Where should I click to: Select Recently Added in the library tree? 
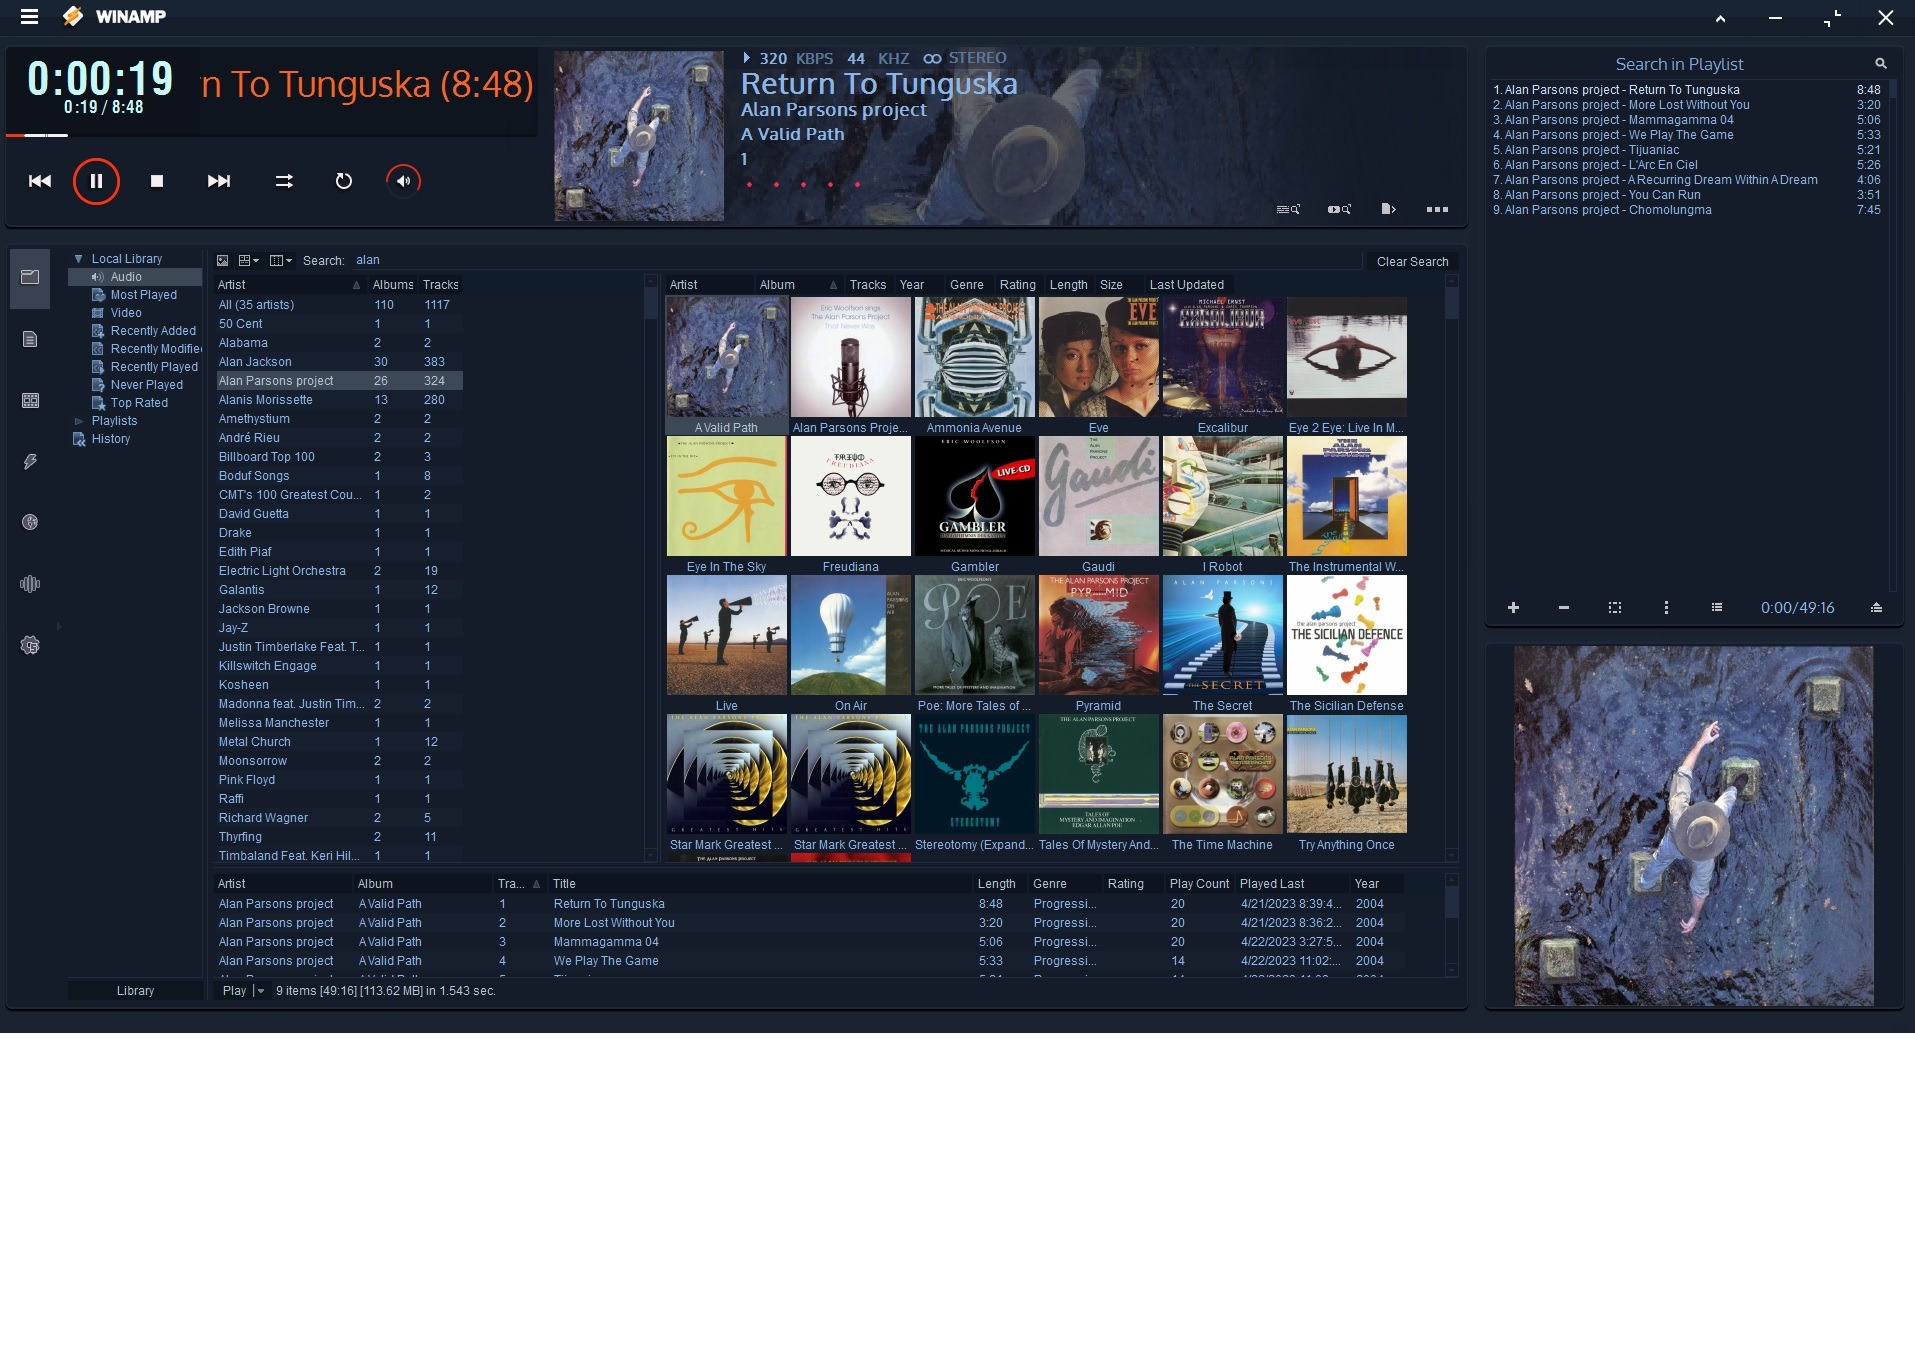(153, 331)
